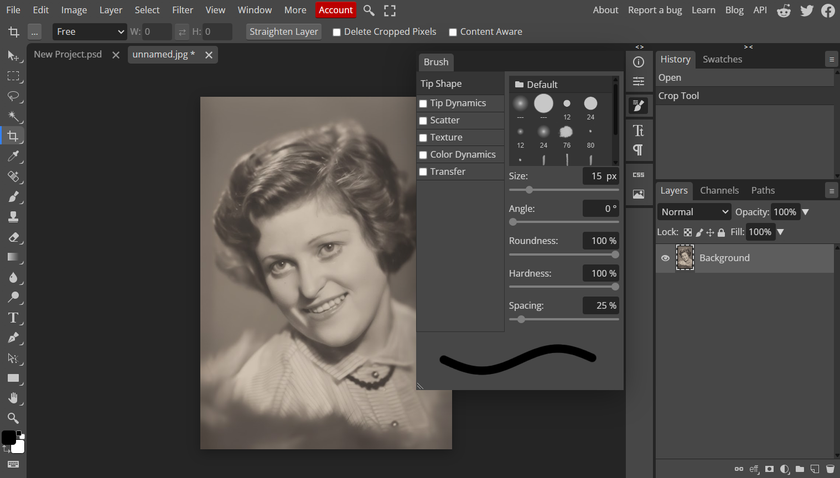Select the Move tool
Screen dimensions: 840x478
click(13, 56)
